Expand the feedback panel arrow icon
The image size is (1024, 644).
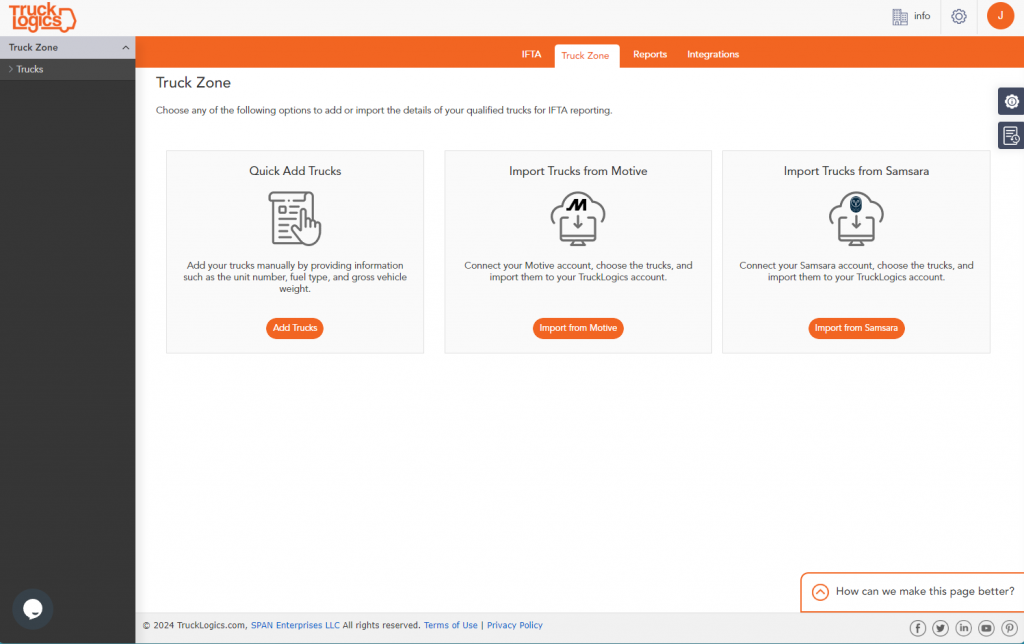(820, 592)
